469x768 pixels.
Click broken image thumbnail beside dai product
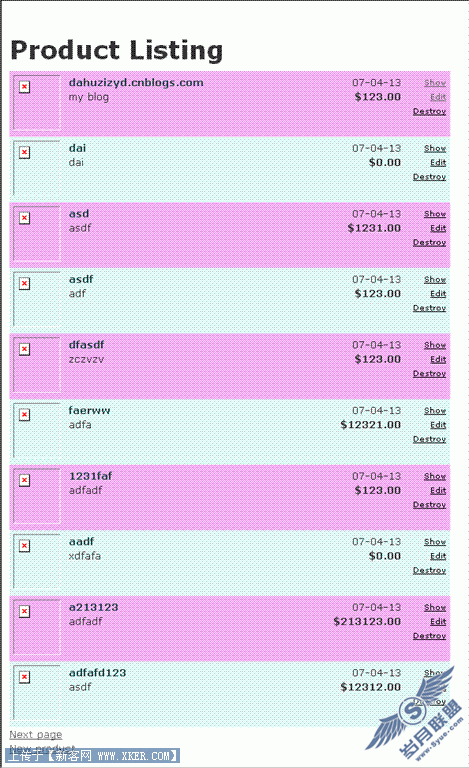24,152
